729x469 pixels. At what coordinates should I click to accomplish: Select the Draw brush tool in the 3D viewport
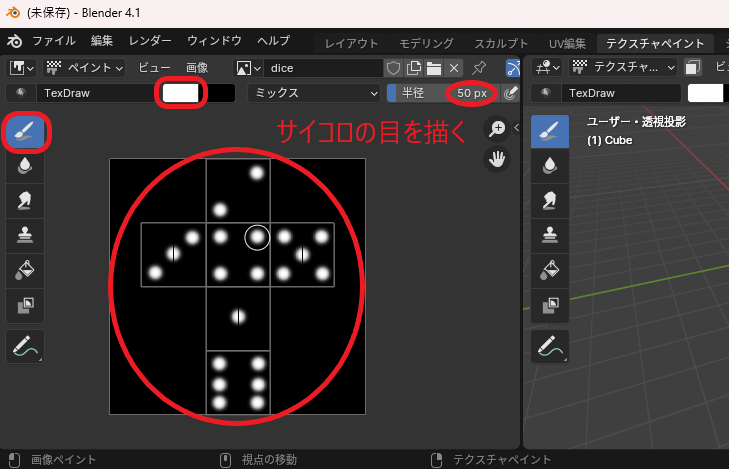click(x=550, y=132)
